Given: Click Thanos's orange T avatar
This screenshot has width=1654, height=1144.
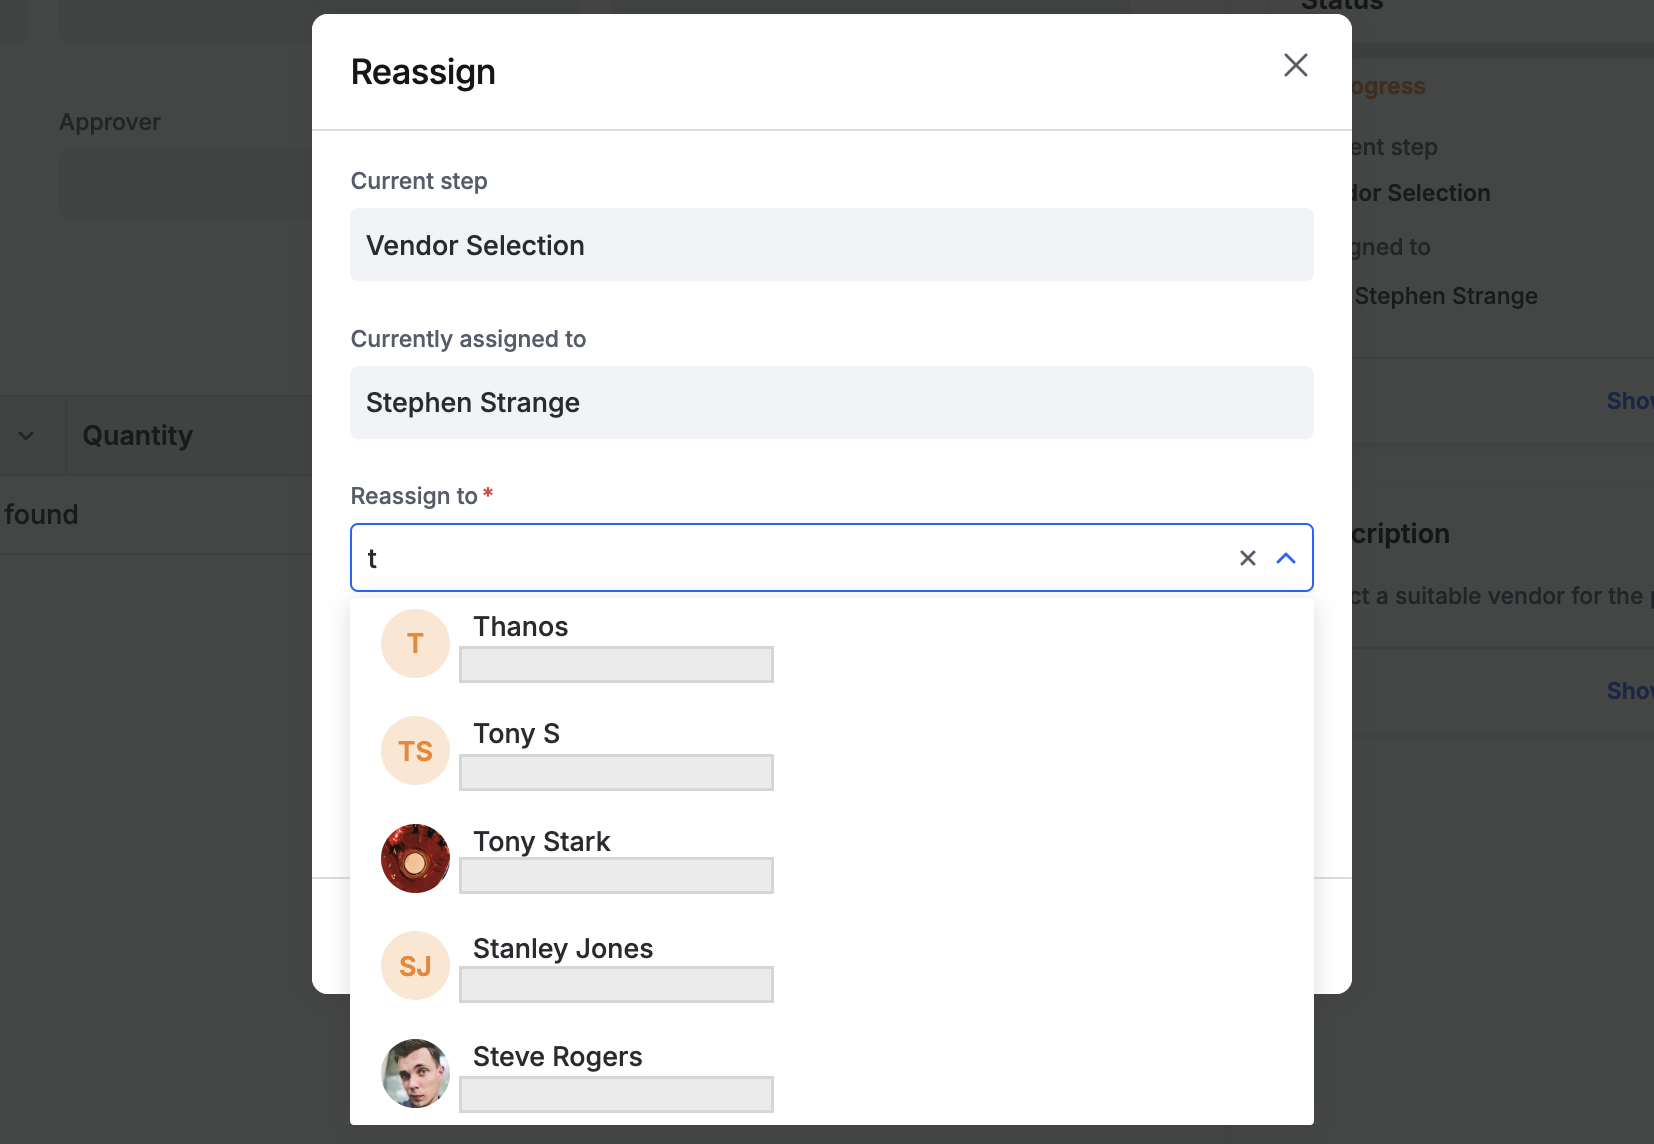Looking at the screenshot, I should 415,644.
